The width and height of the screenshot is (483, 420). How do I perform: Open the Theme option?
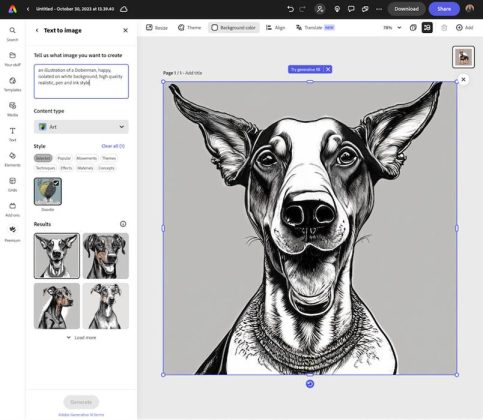click(x=189, y=28)
